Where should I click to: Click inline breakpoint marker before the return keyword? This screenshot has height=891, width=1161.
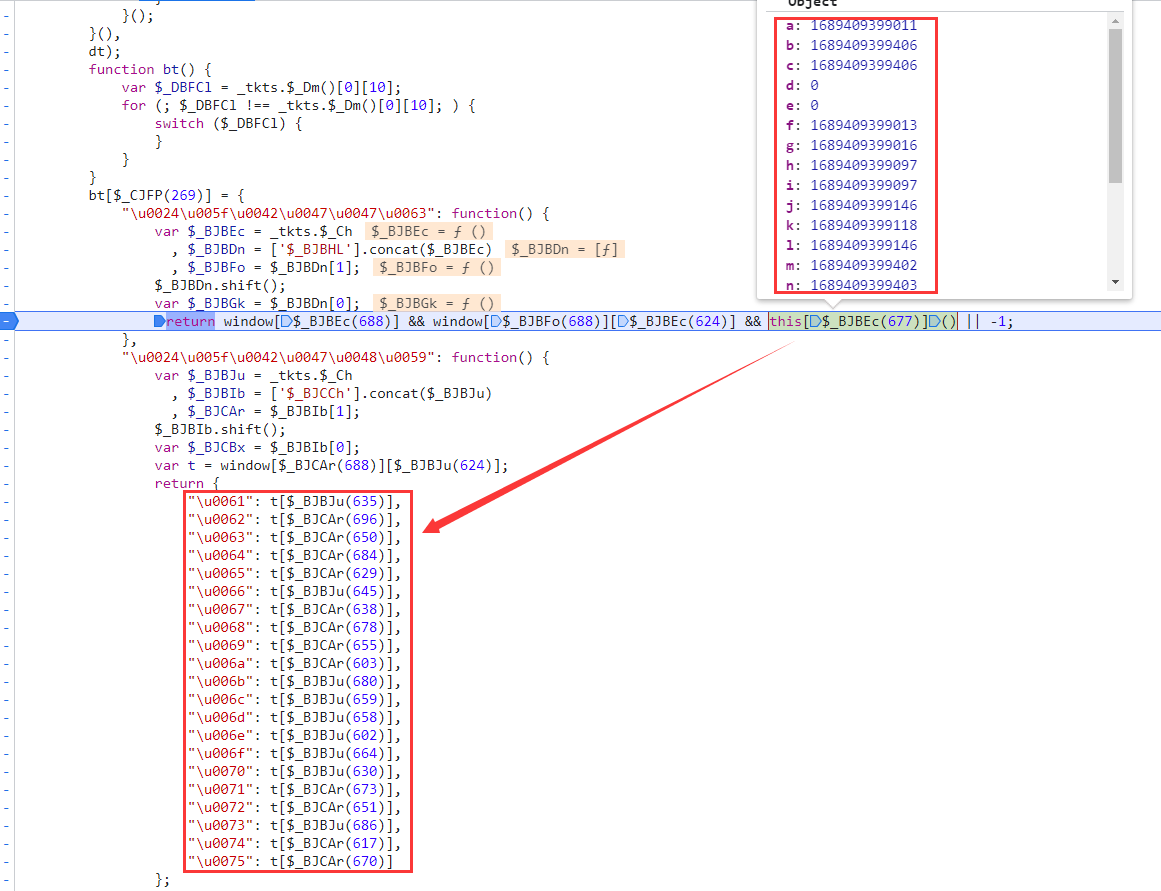(x=159, y=321)
